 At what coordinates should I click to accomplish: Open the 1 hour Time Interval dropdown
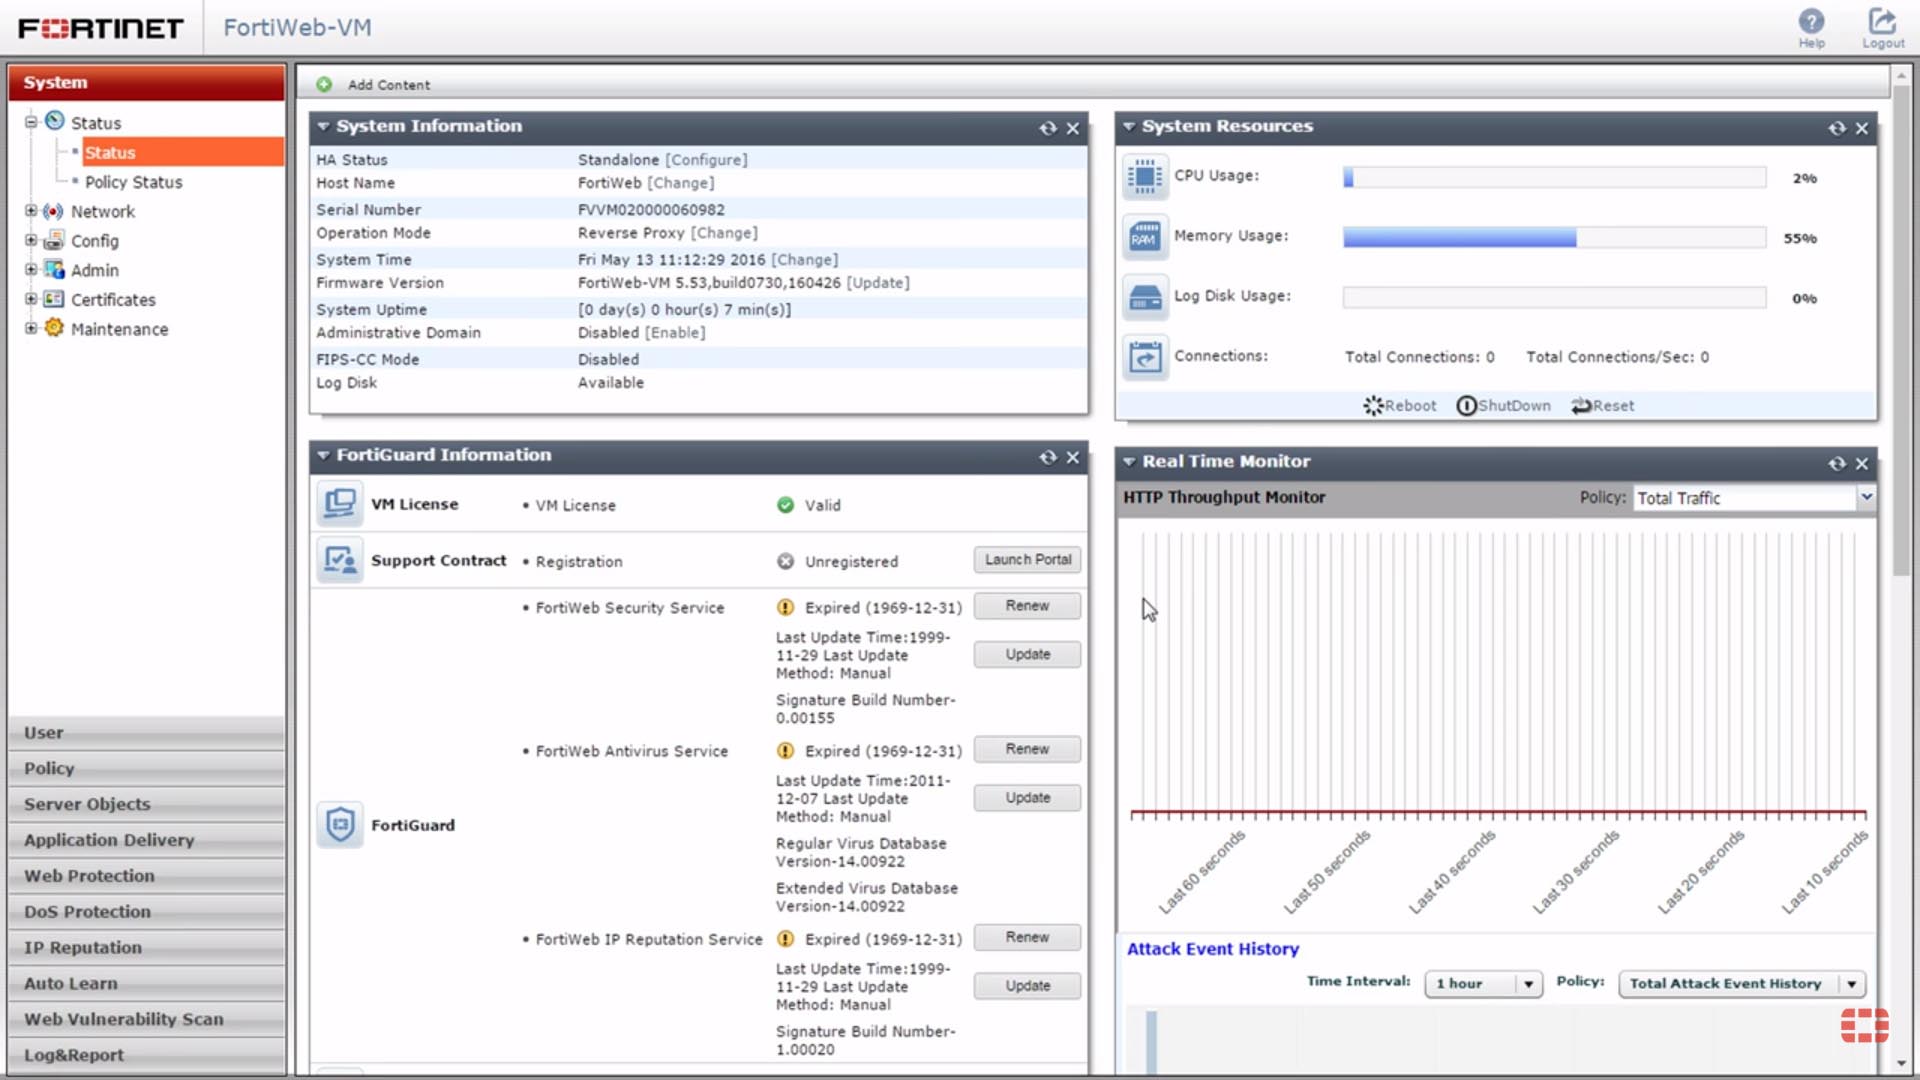point(1528,984)
